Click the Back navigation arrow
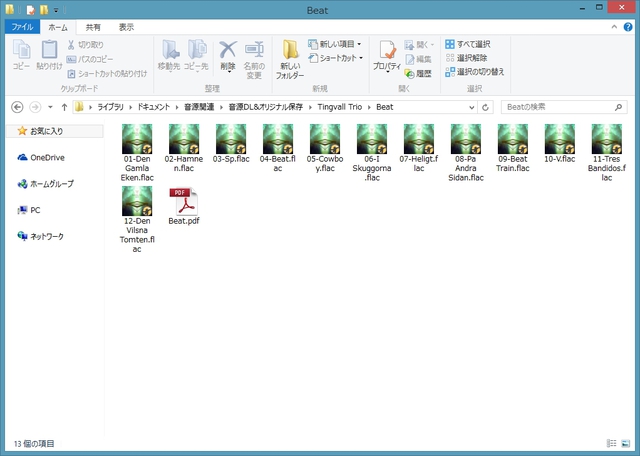This screenshot has height=456, width=640. coord(17,106)
